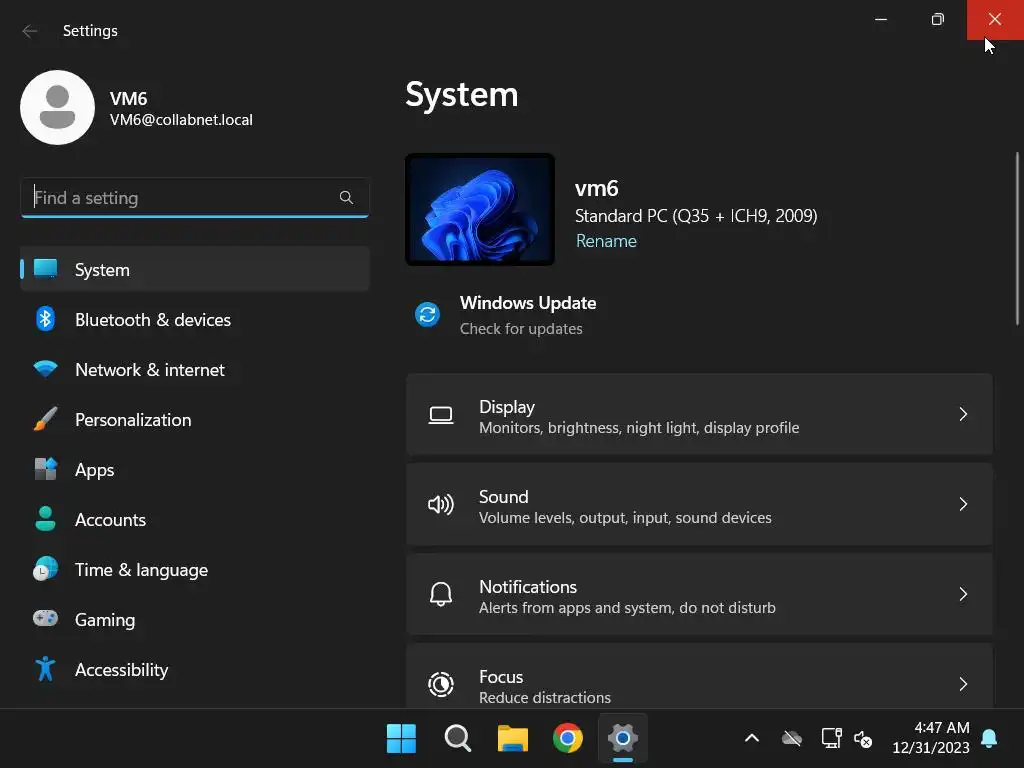Expand Display settings chevron
The image size is (1024, 768).
click(x=963, y=414)
